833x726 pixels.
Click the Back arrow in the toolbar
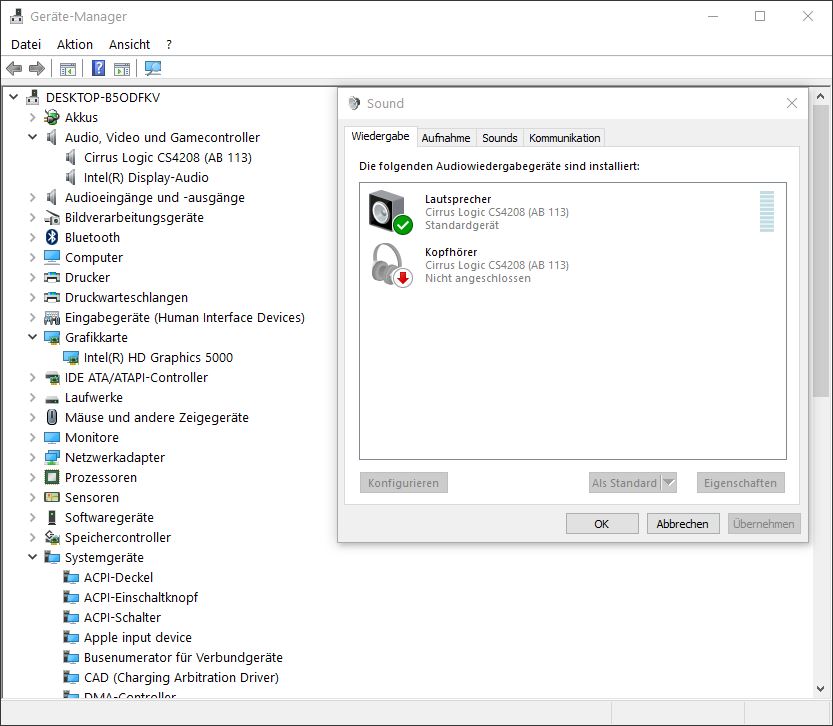pos(14,69)
